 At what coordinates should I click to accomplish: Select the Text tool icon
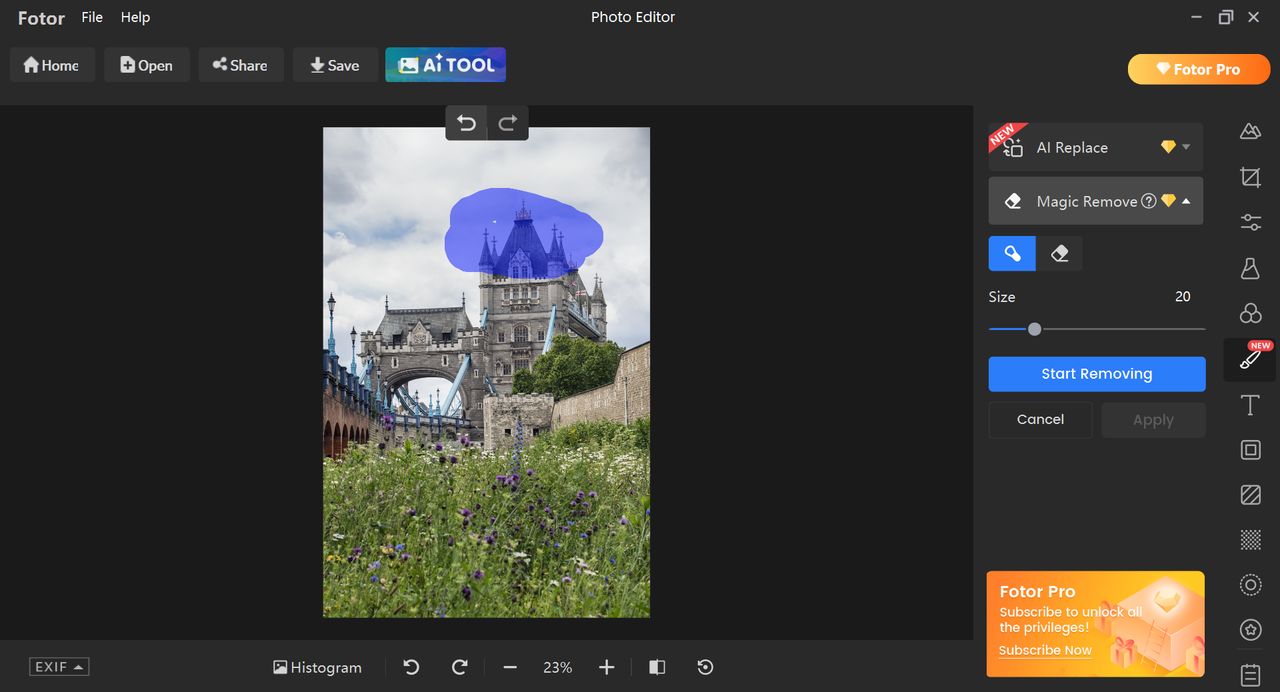1250,405
